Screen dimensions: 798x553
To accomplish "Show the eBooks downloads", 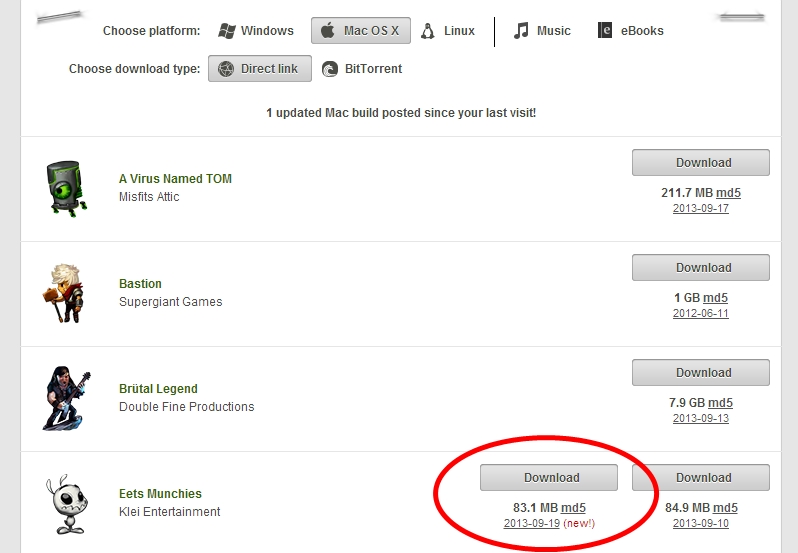I will pos(631,31).
